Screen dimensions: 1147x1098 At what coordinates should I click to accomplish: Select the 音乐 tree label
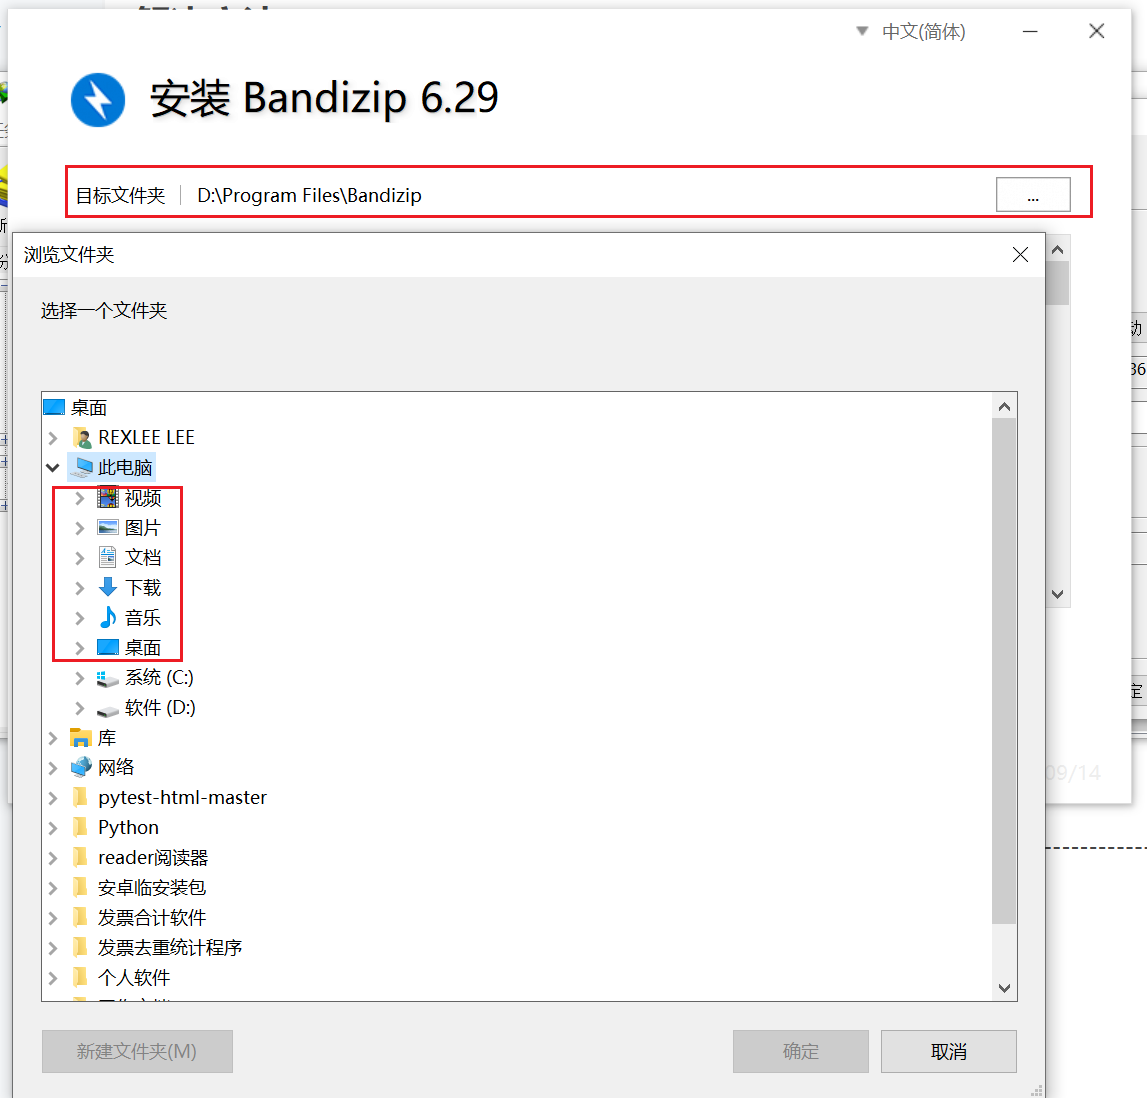[143, 618]
